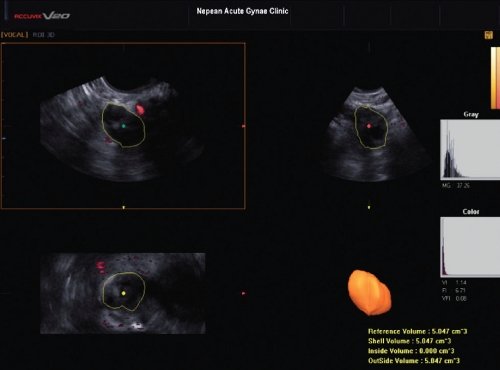Select the orange 3D rendered volume model

tap(369, 293)
